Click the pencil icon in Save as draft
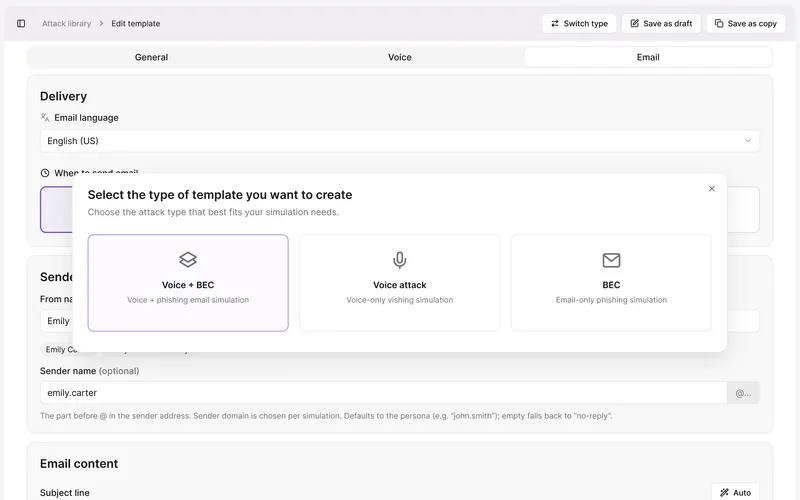The image size is (800, 500). click(634, 23)
